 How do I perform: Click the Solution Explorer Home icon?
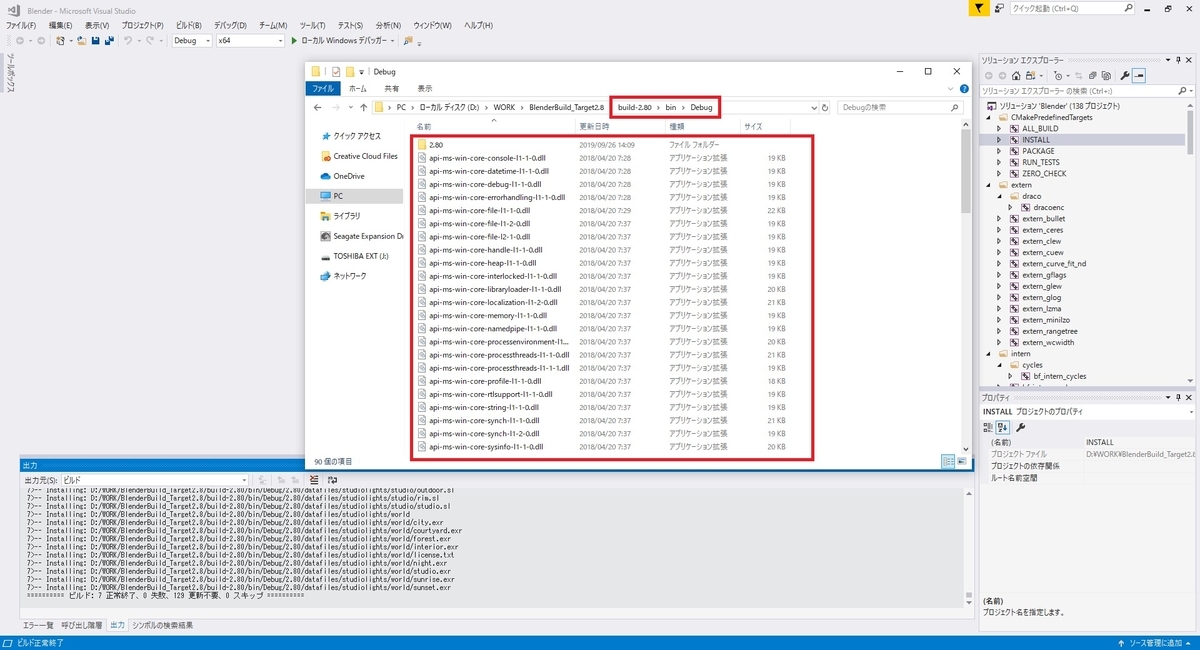(1016, 76)
